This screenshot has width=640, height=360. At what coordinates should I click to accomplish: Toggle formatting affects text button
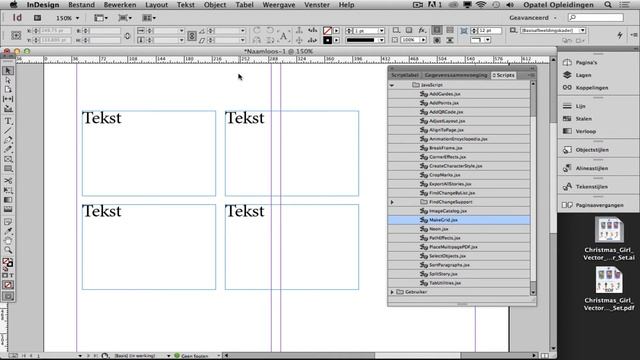pyautogui.click(x=11, y=276)
